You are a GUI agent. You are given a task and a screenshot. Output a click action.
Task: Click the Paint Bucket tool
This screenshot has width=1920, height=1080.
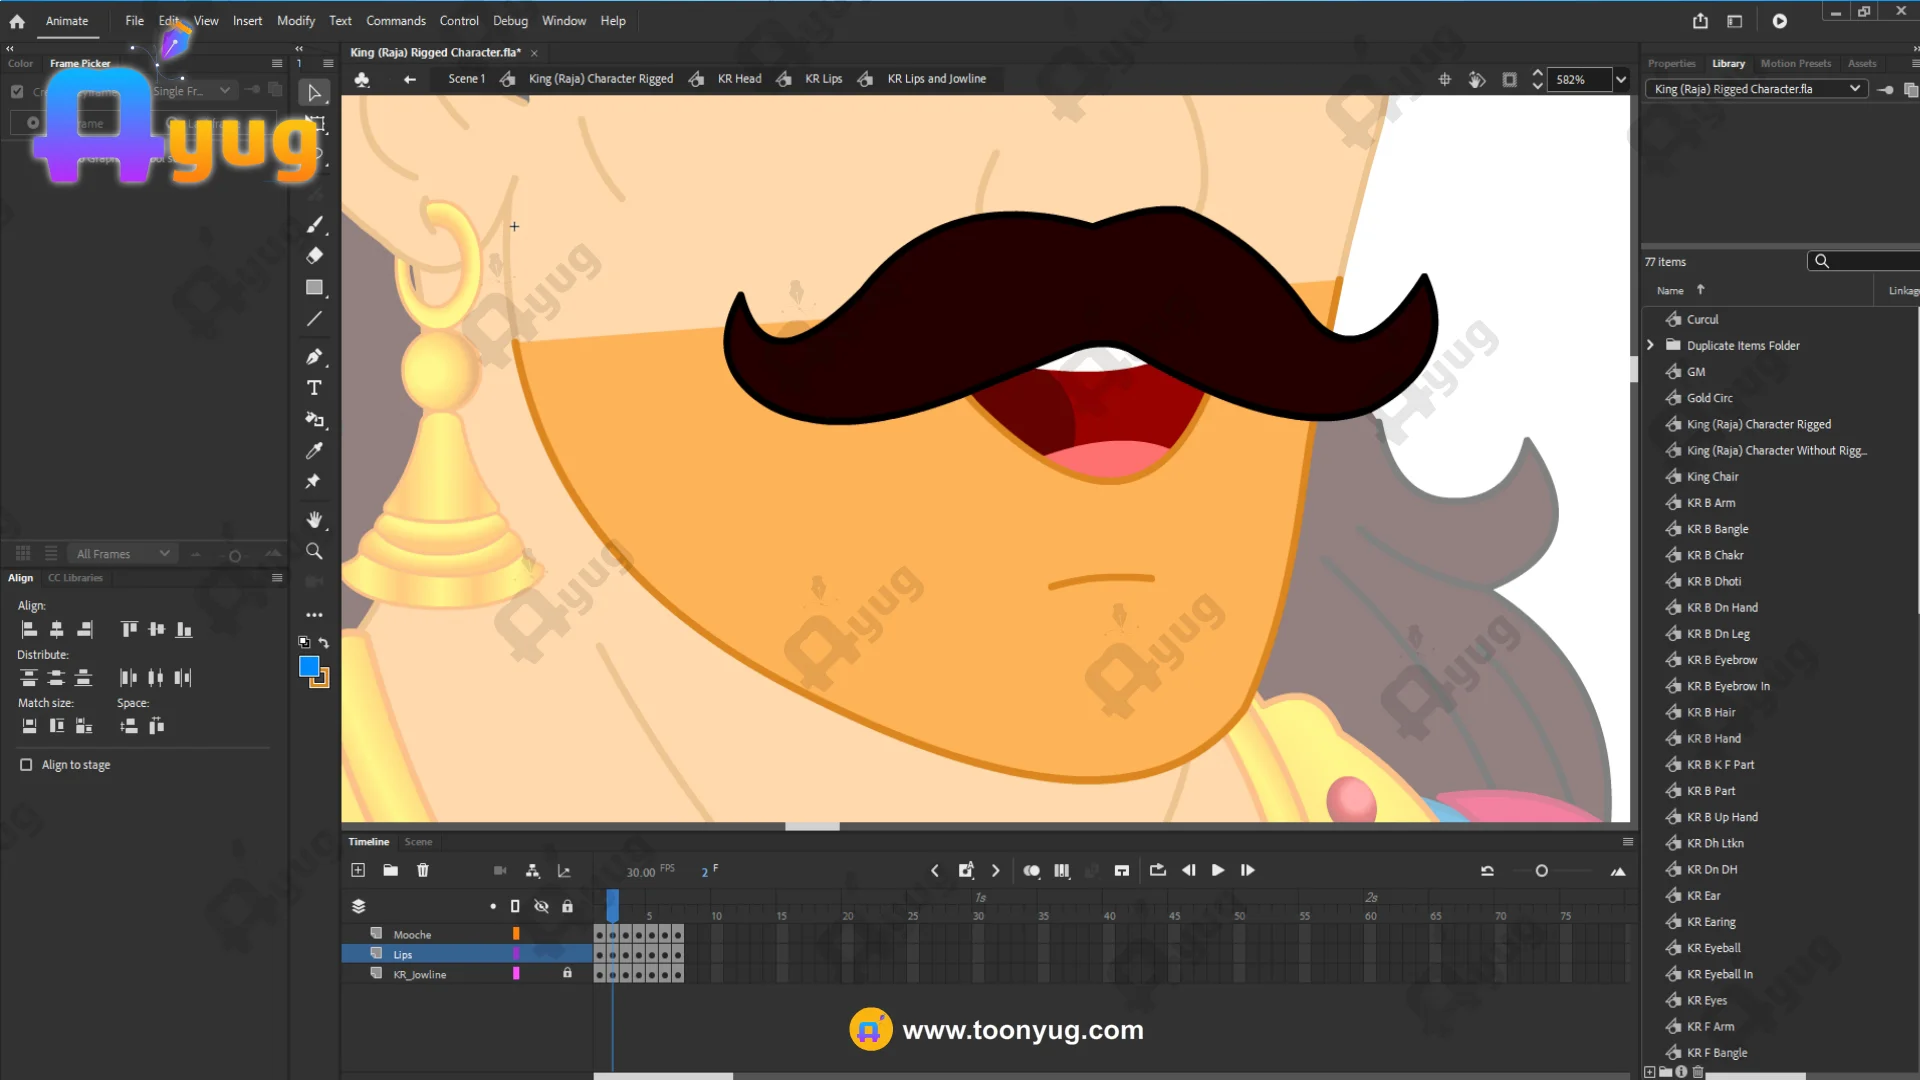tap(314, 420)
